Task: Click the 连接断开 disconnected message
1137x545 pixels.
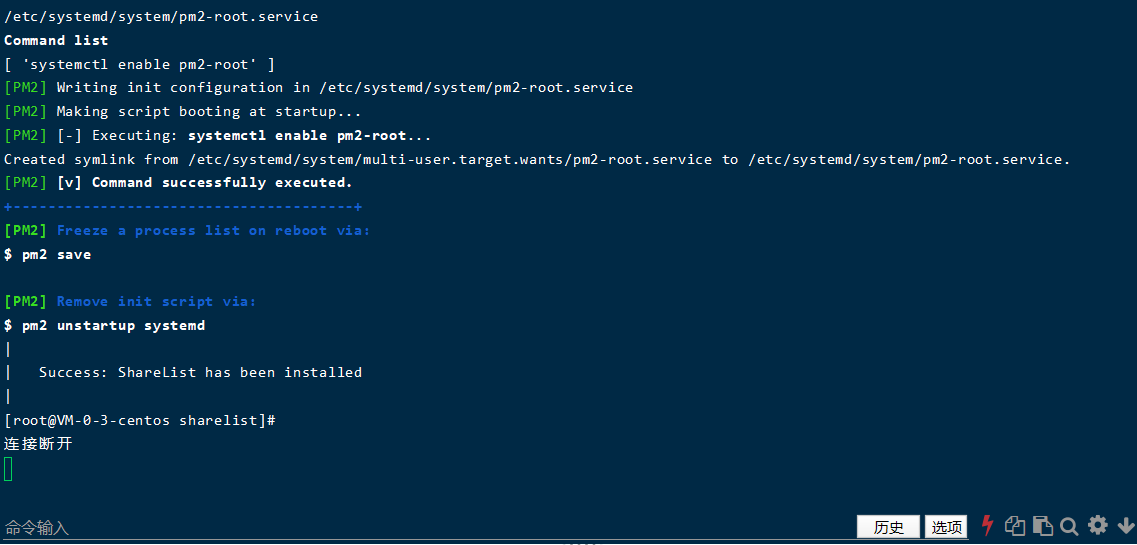Action: point(38,444)
